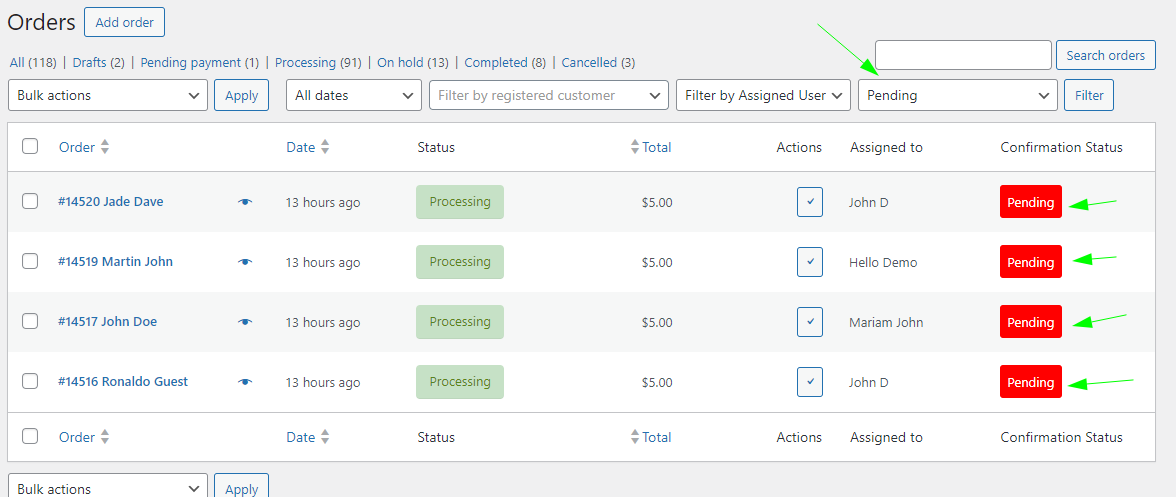Screen dimensions: 1176x497
Task: Sort by the Order column header arrows
Action: [x=105, y=147]
